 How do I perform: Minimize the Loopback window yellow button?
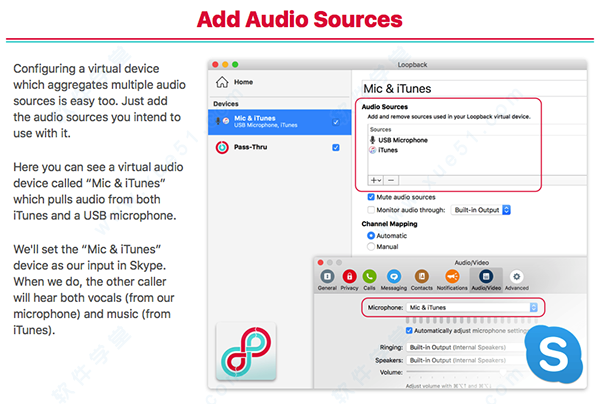tap(225, 64)
